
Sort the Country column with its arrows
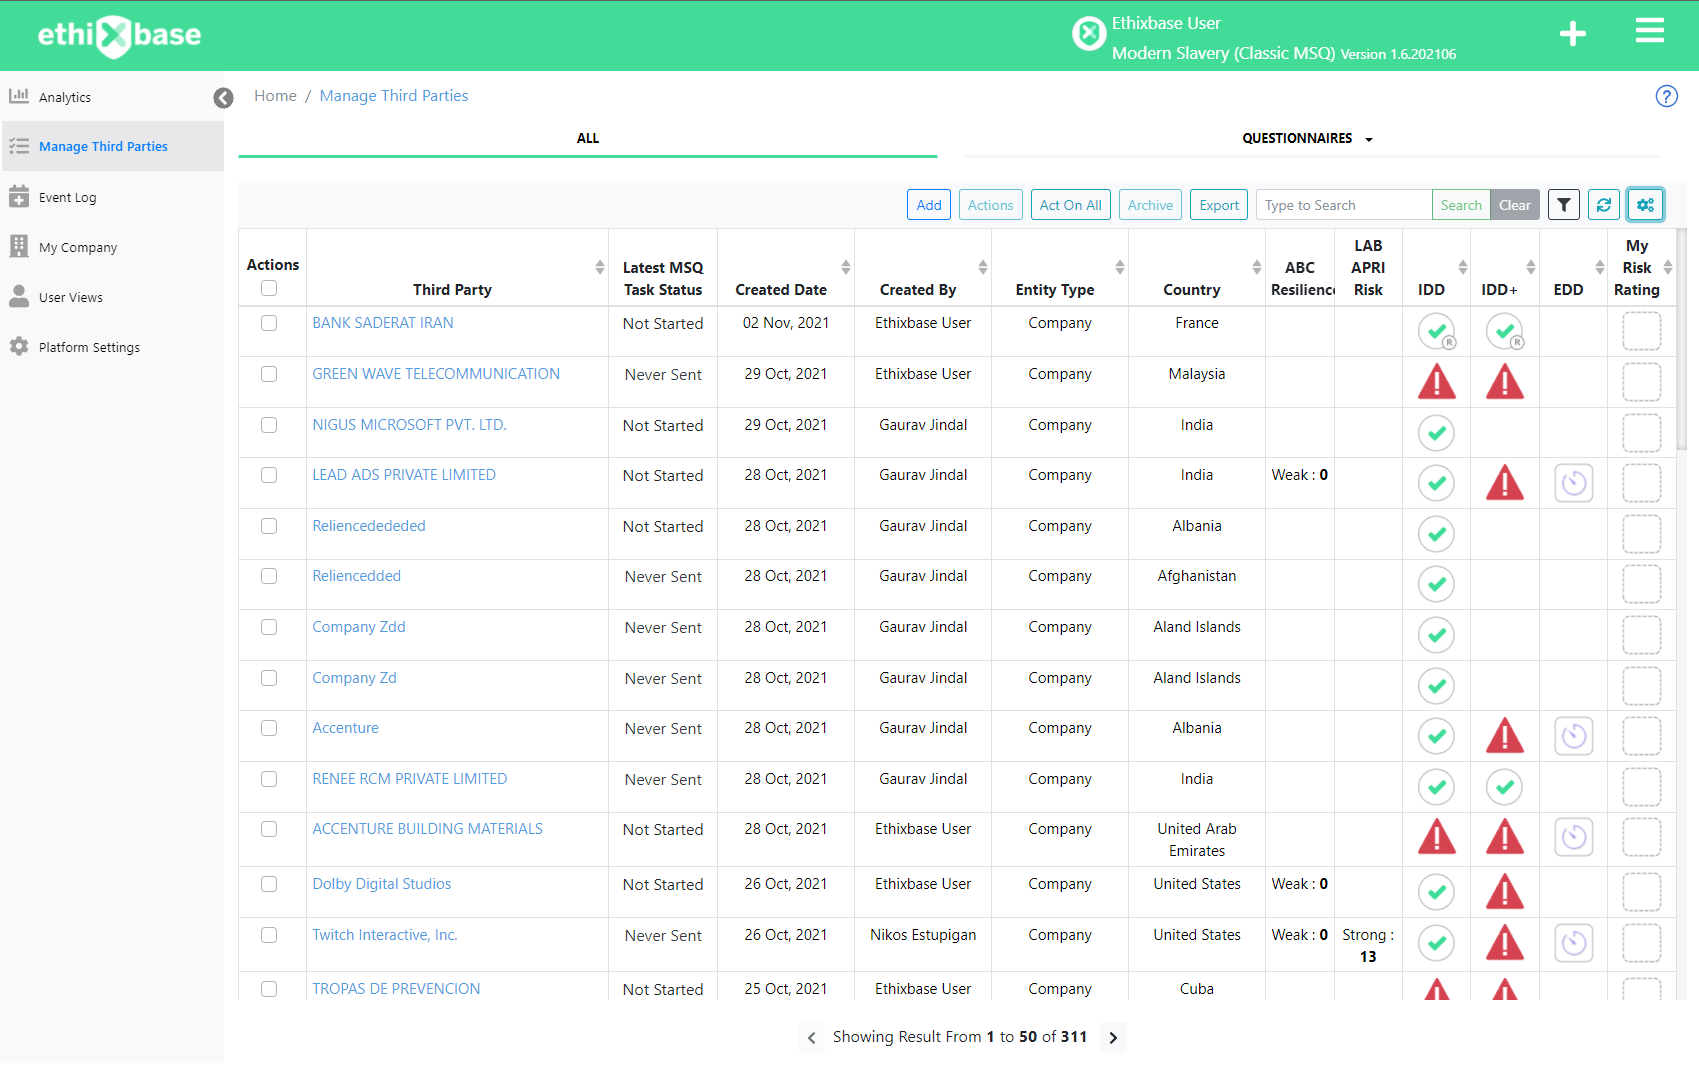pyautogui.click(x=1257, y=267)
